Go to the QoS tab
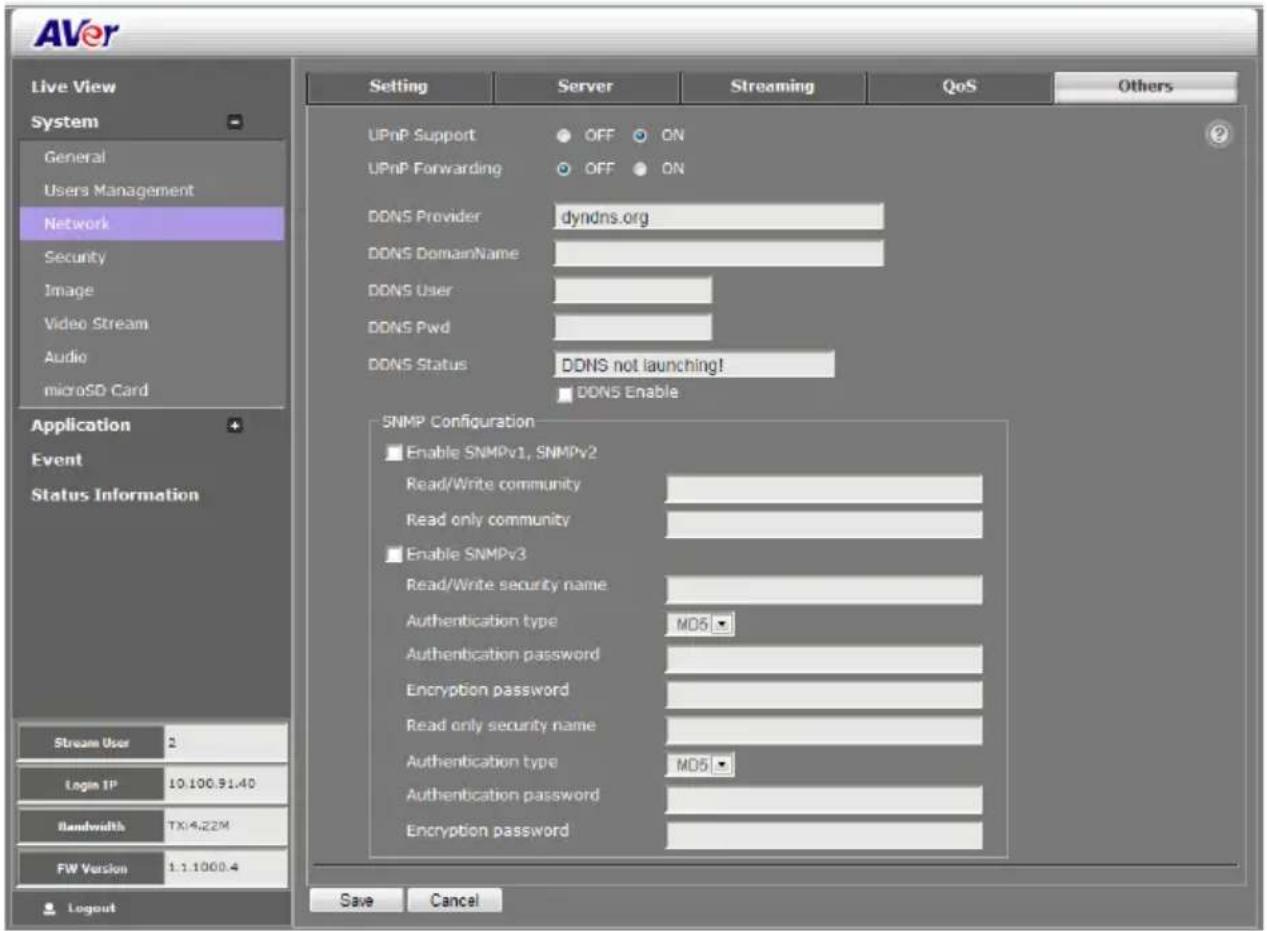 [x=958, y=87]
